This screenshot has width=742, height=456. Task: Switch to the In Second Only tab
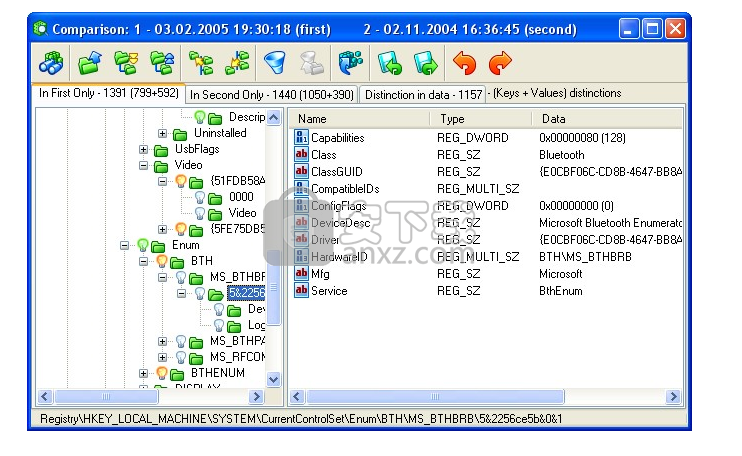point(271,94)
